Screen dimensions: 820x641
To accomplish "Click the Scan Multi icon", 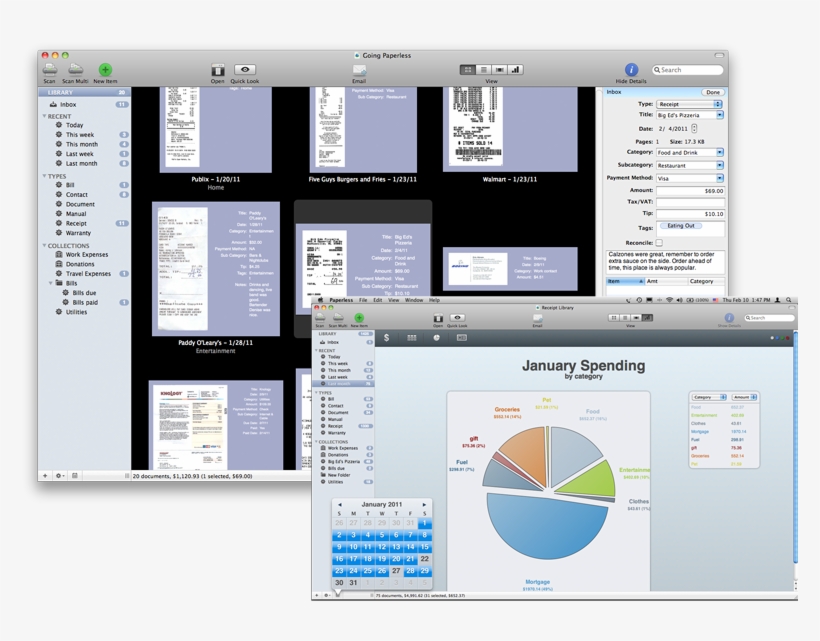I will tap(74, 69).
